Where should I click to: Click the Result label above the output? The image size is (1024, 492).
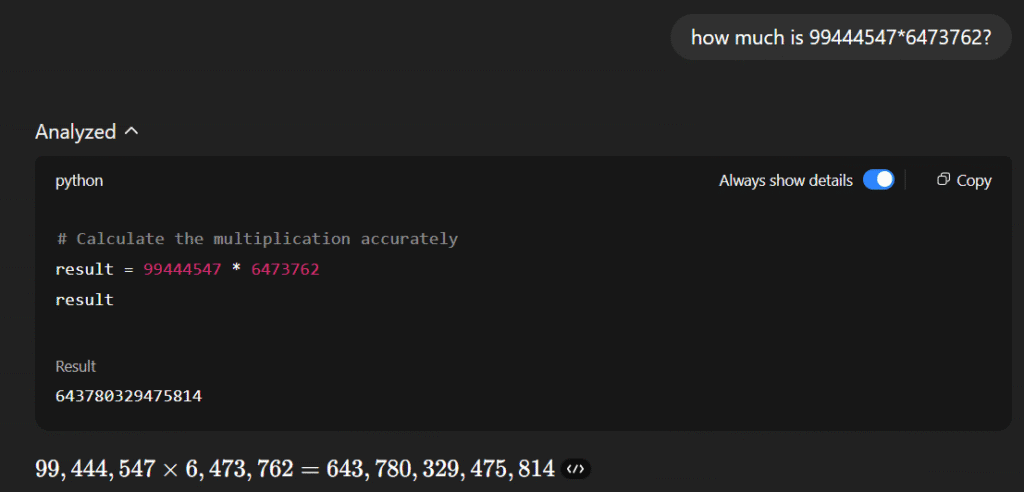click(x=76, y=366)
